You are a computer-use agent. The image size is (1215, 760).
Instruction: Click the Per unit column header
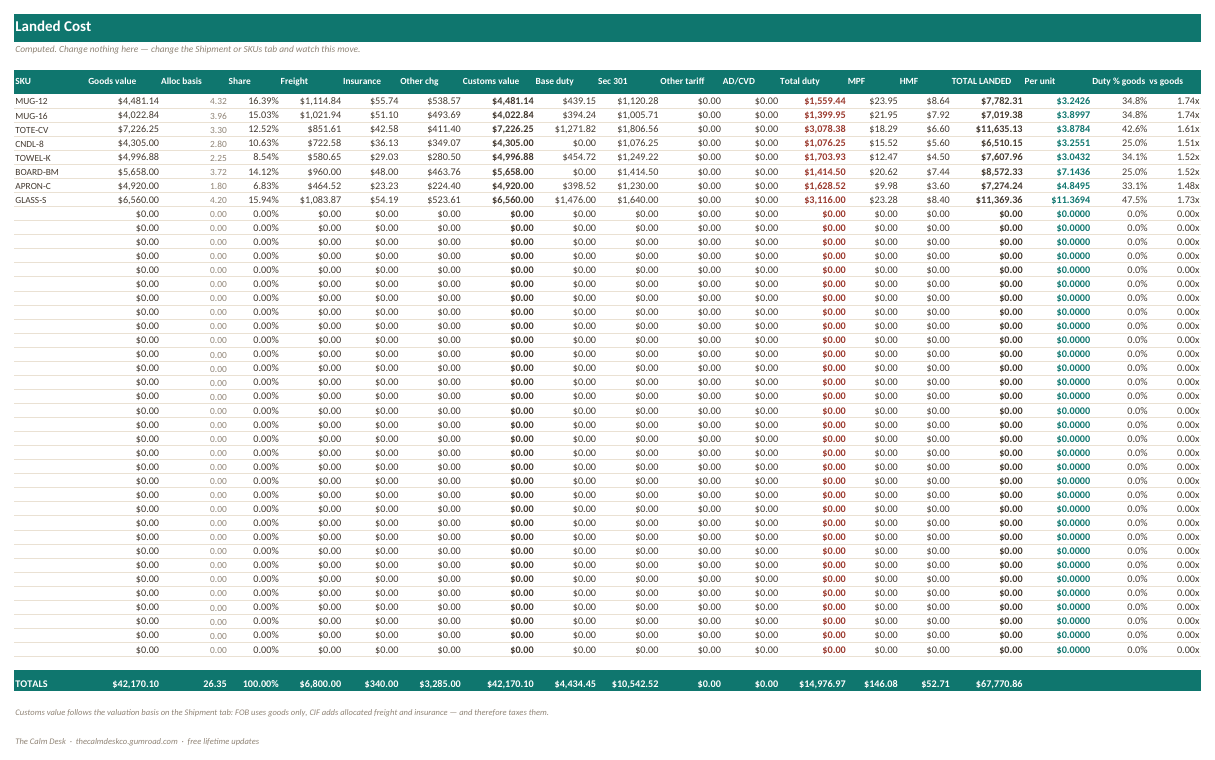coord(1039,80)
